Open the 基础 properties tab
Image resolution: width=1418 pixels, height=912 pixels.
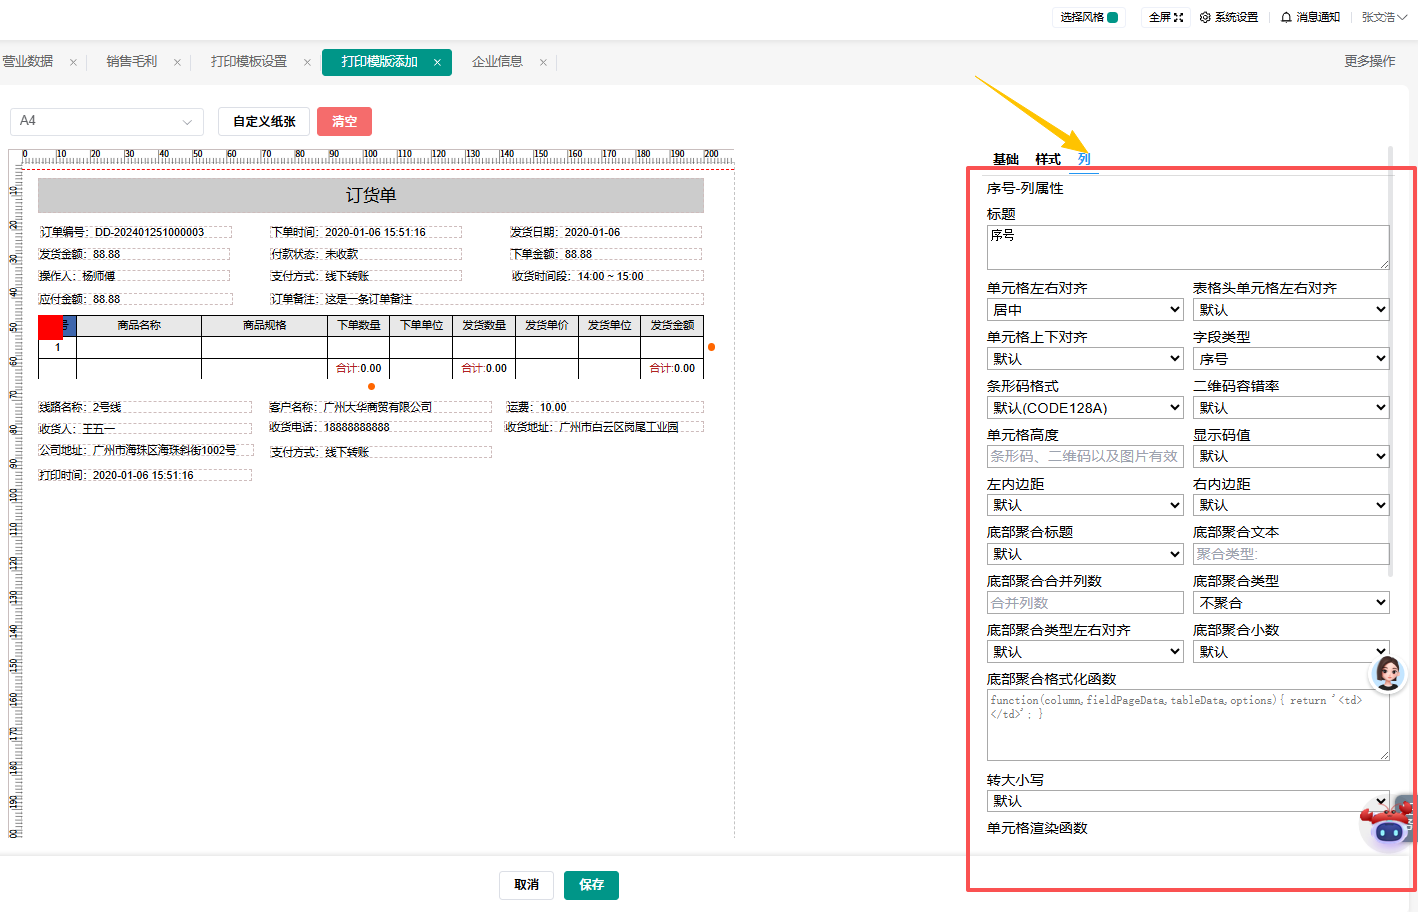(1005, 159)
